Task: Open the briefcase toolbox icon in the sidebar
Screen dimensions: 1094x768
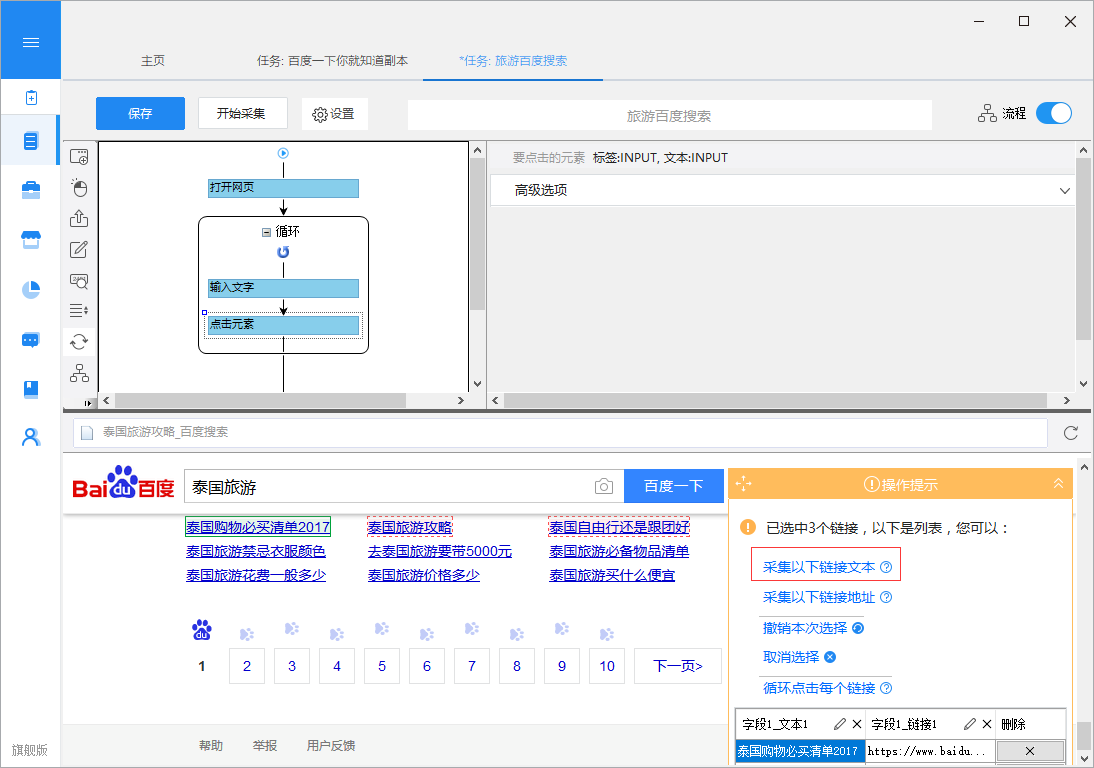Action: [31, 190]
